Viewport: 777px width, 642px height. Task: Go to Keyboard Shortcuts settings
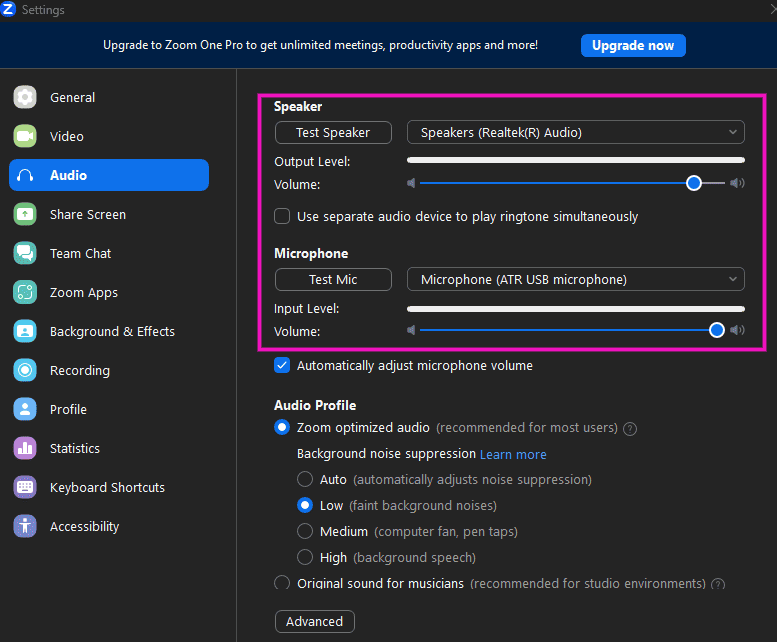click(x=107, y=487)
